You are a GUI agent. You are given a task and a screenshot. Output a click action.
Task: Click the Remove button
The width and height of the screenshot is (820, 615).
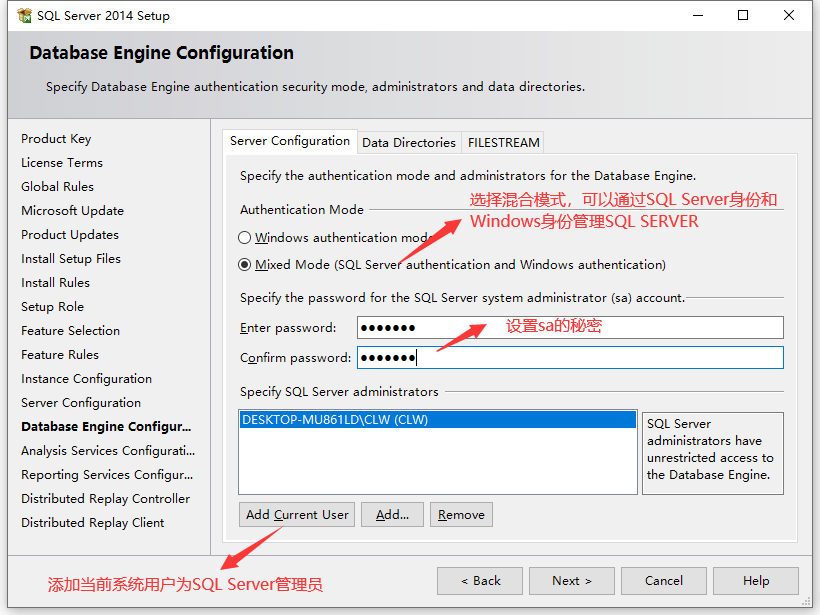461,515
